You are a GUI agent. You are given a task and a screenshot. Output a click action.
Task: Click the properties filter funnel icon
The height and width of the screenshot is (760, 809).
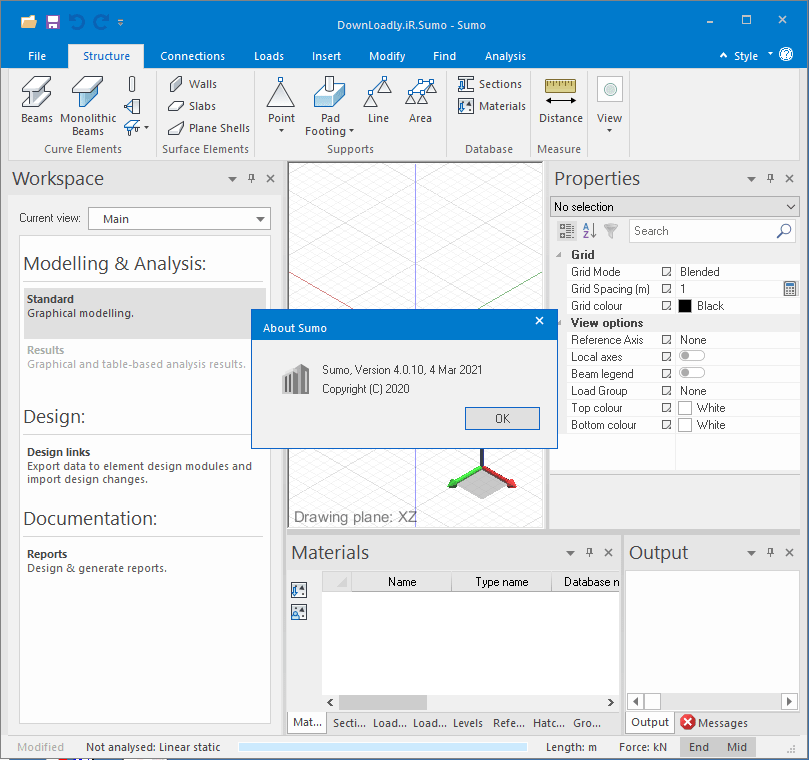coord(611,231)
